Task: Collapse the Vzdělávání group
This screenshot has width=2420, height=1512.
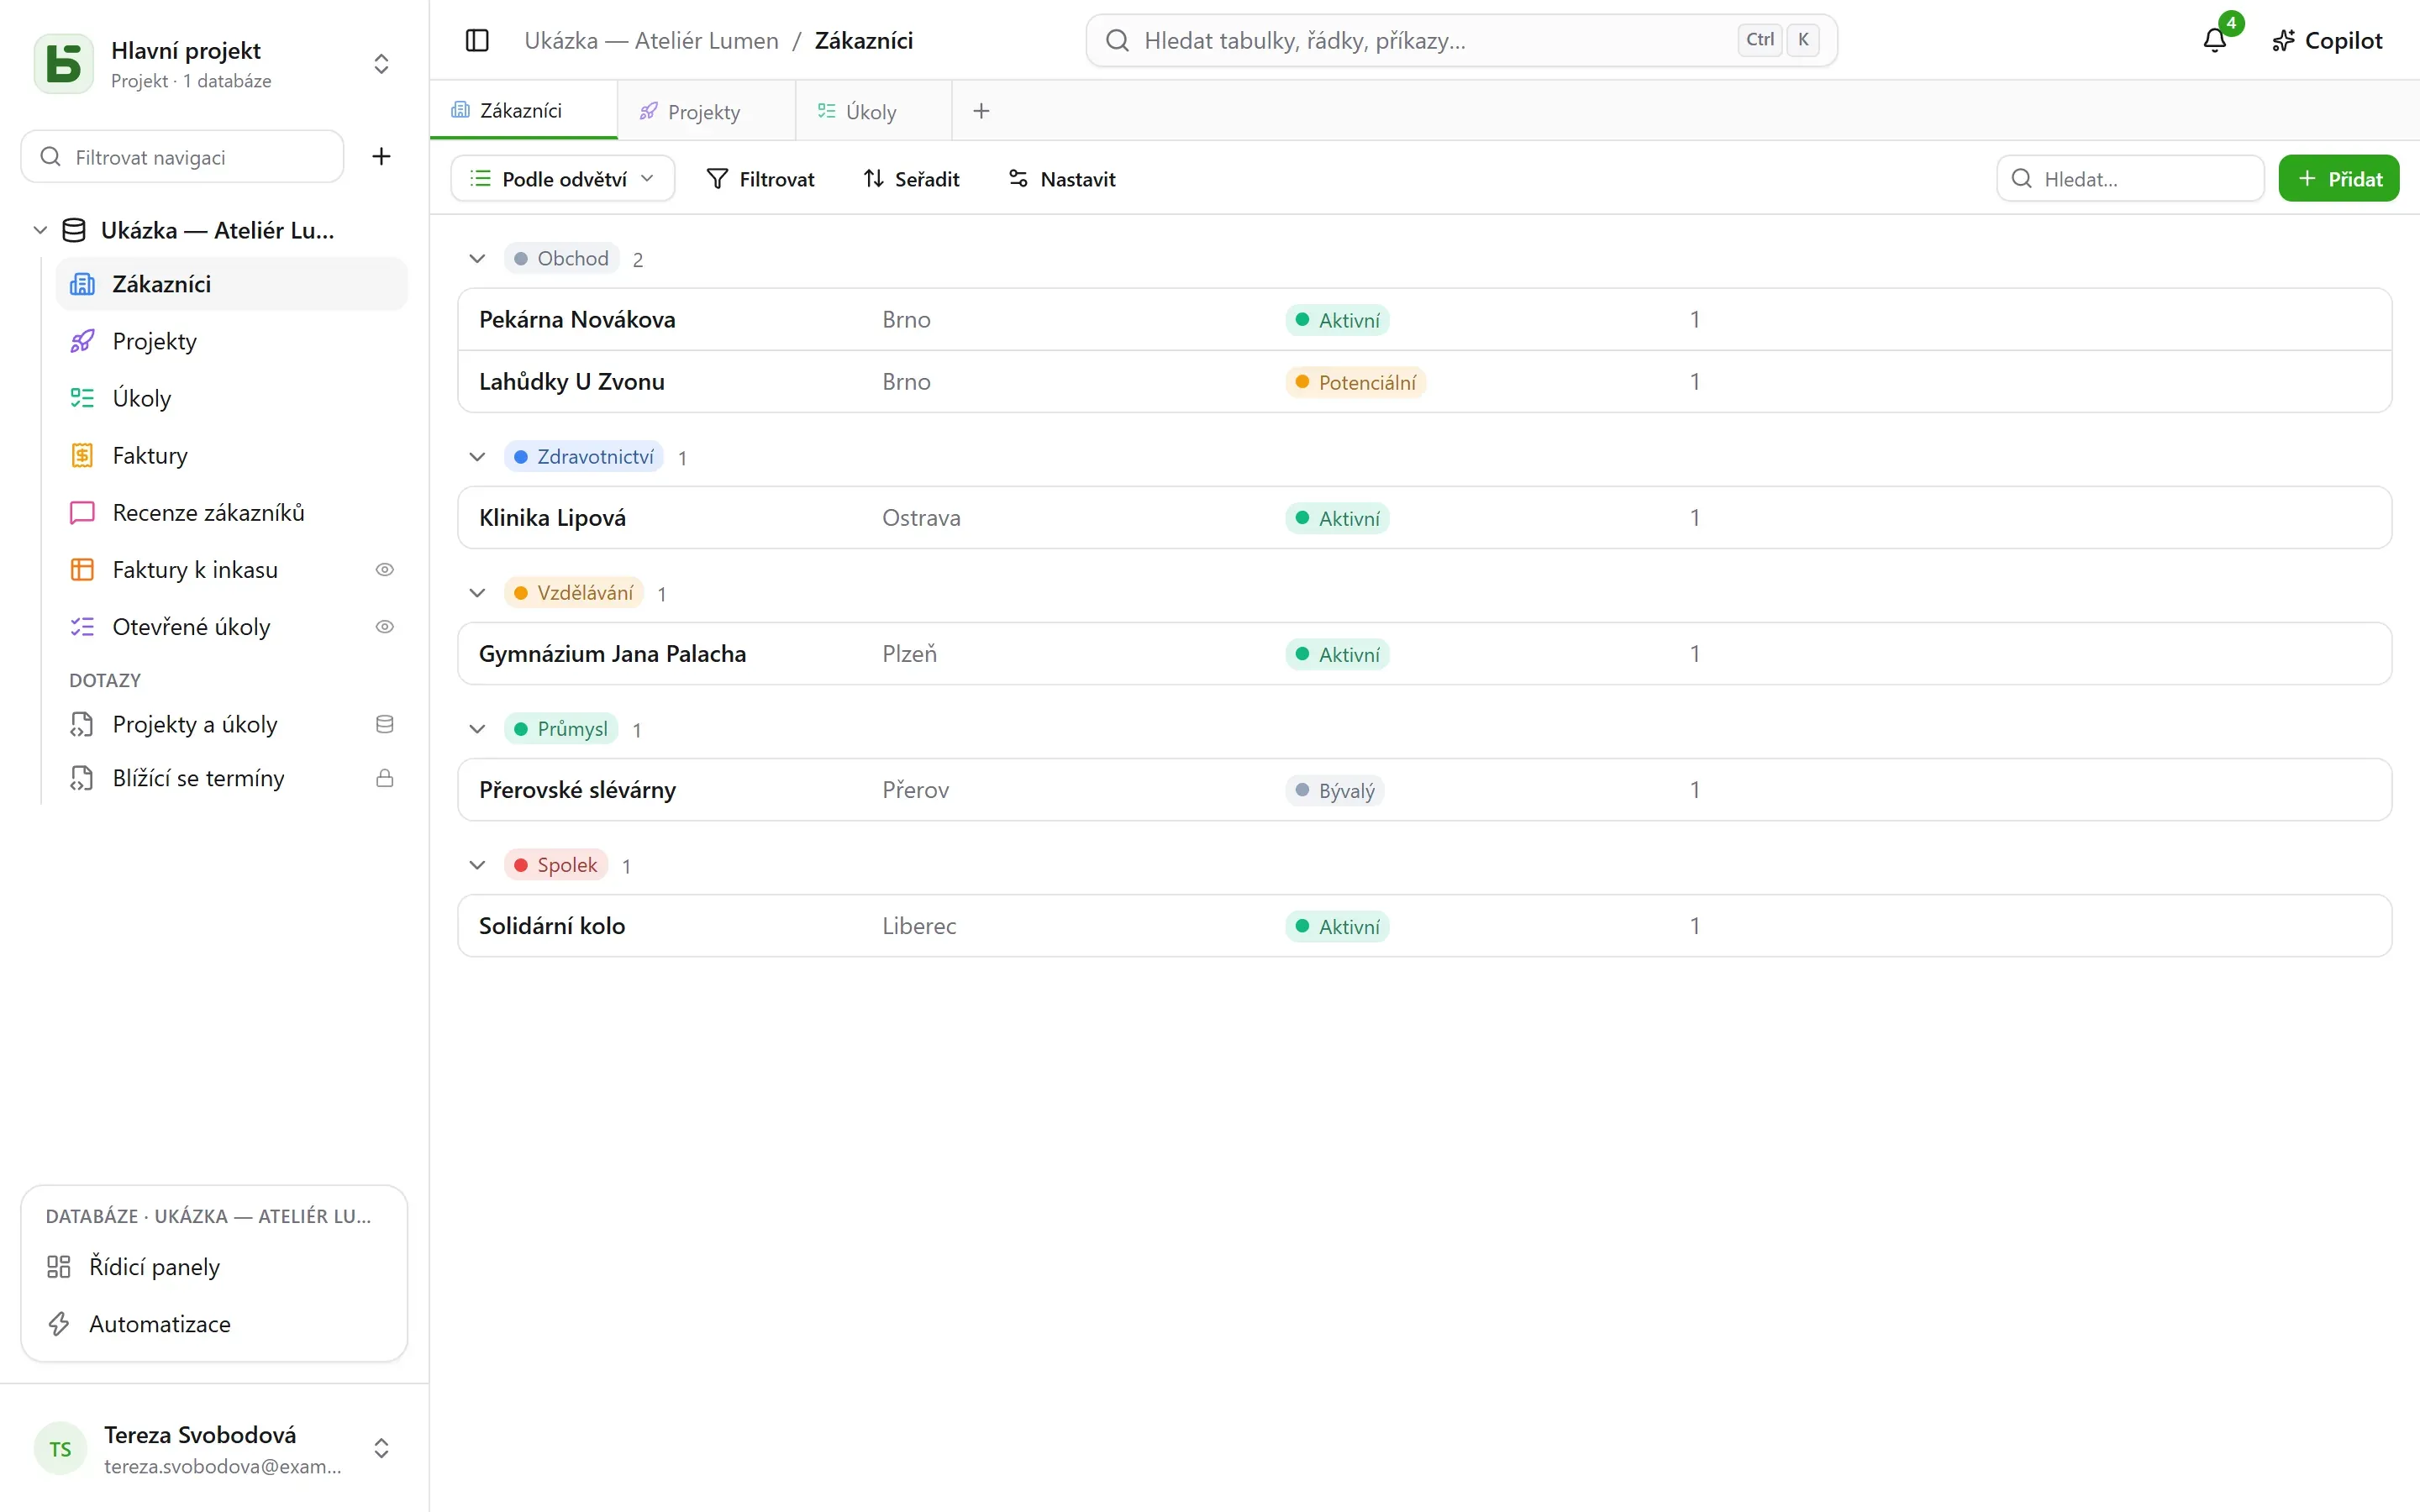Action: pos(477,592)
